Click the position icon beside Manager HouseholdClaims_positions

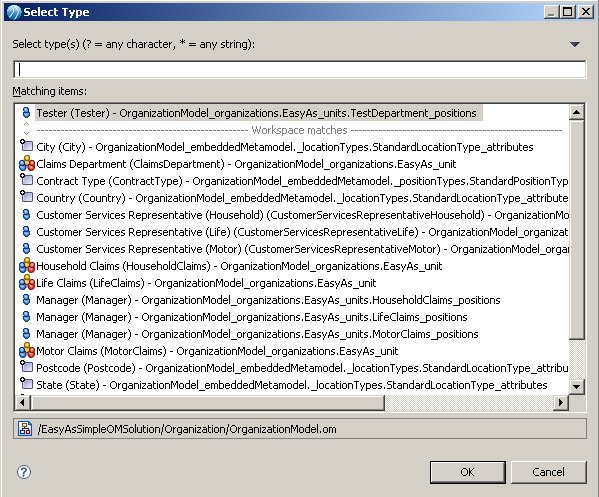point(26,300)
